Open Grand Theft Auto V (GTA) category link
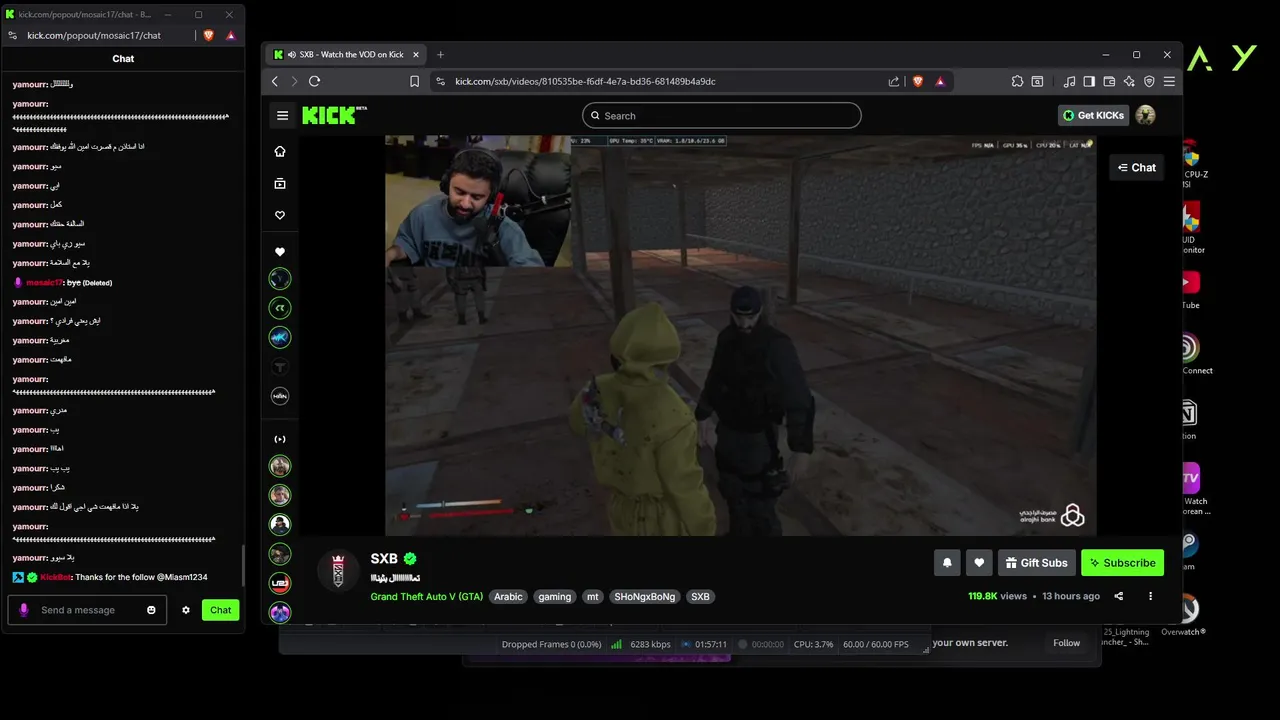The width and height of the screenshot is (1280, 720). coord(426,597)
